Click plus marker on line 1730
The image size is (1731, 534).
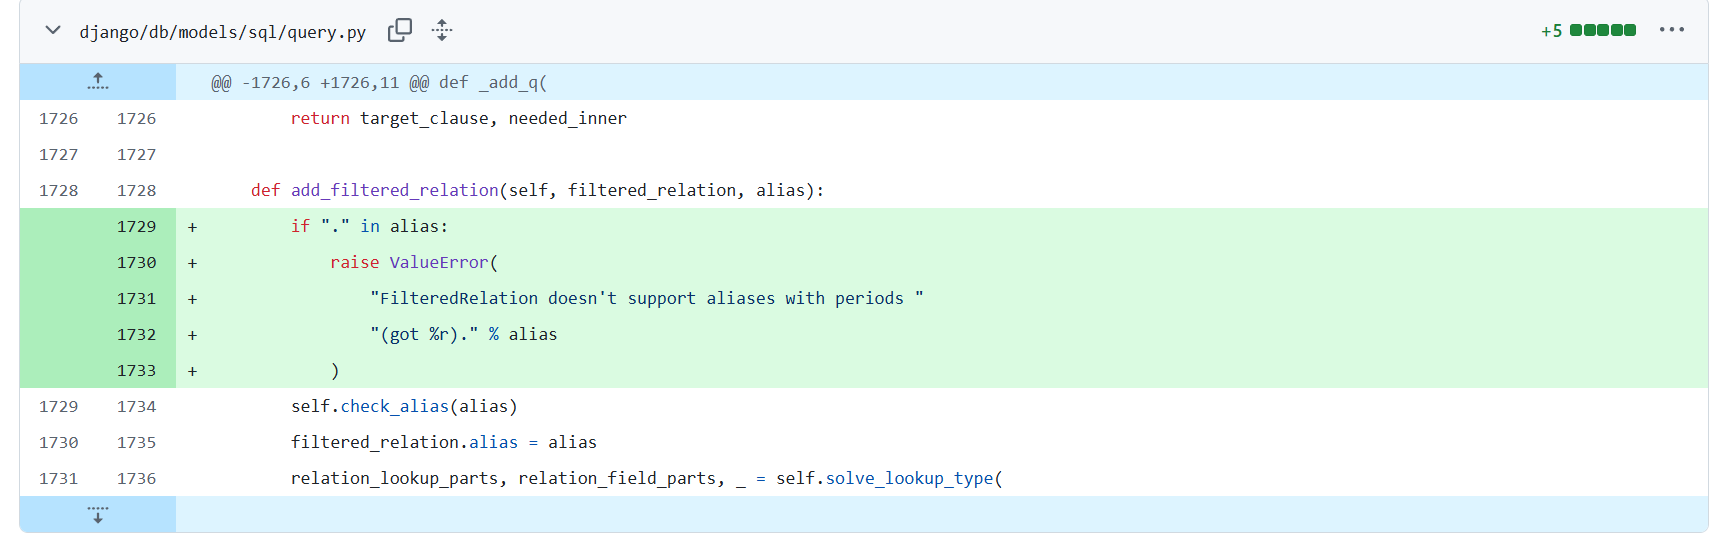tap(192, 263)
